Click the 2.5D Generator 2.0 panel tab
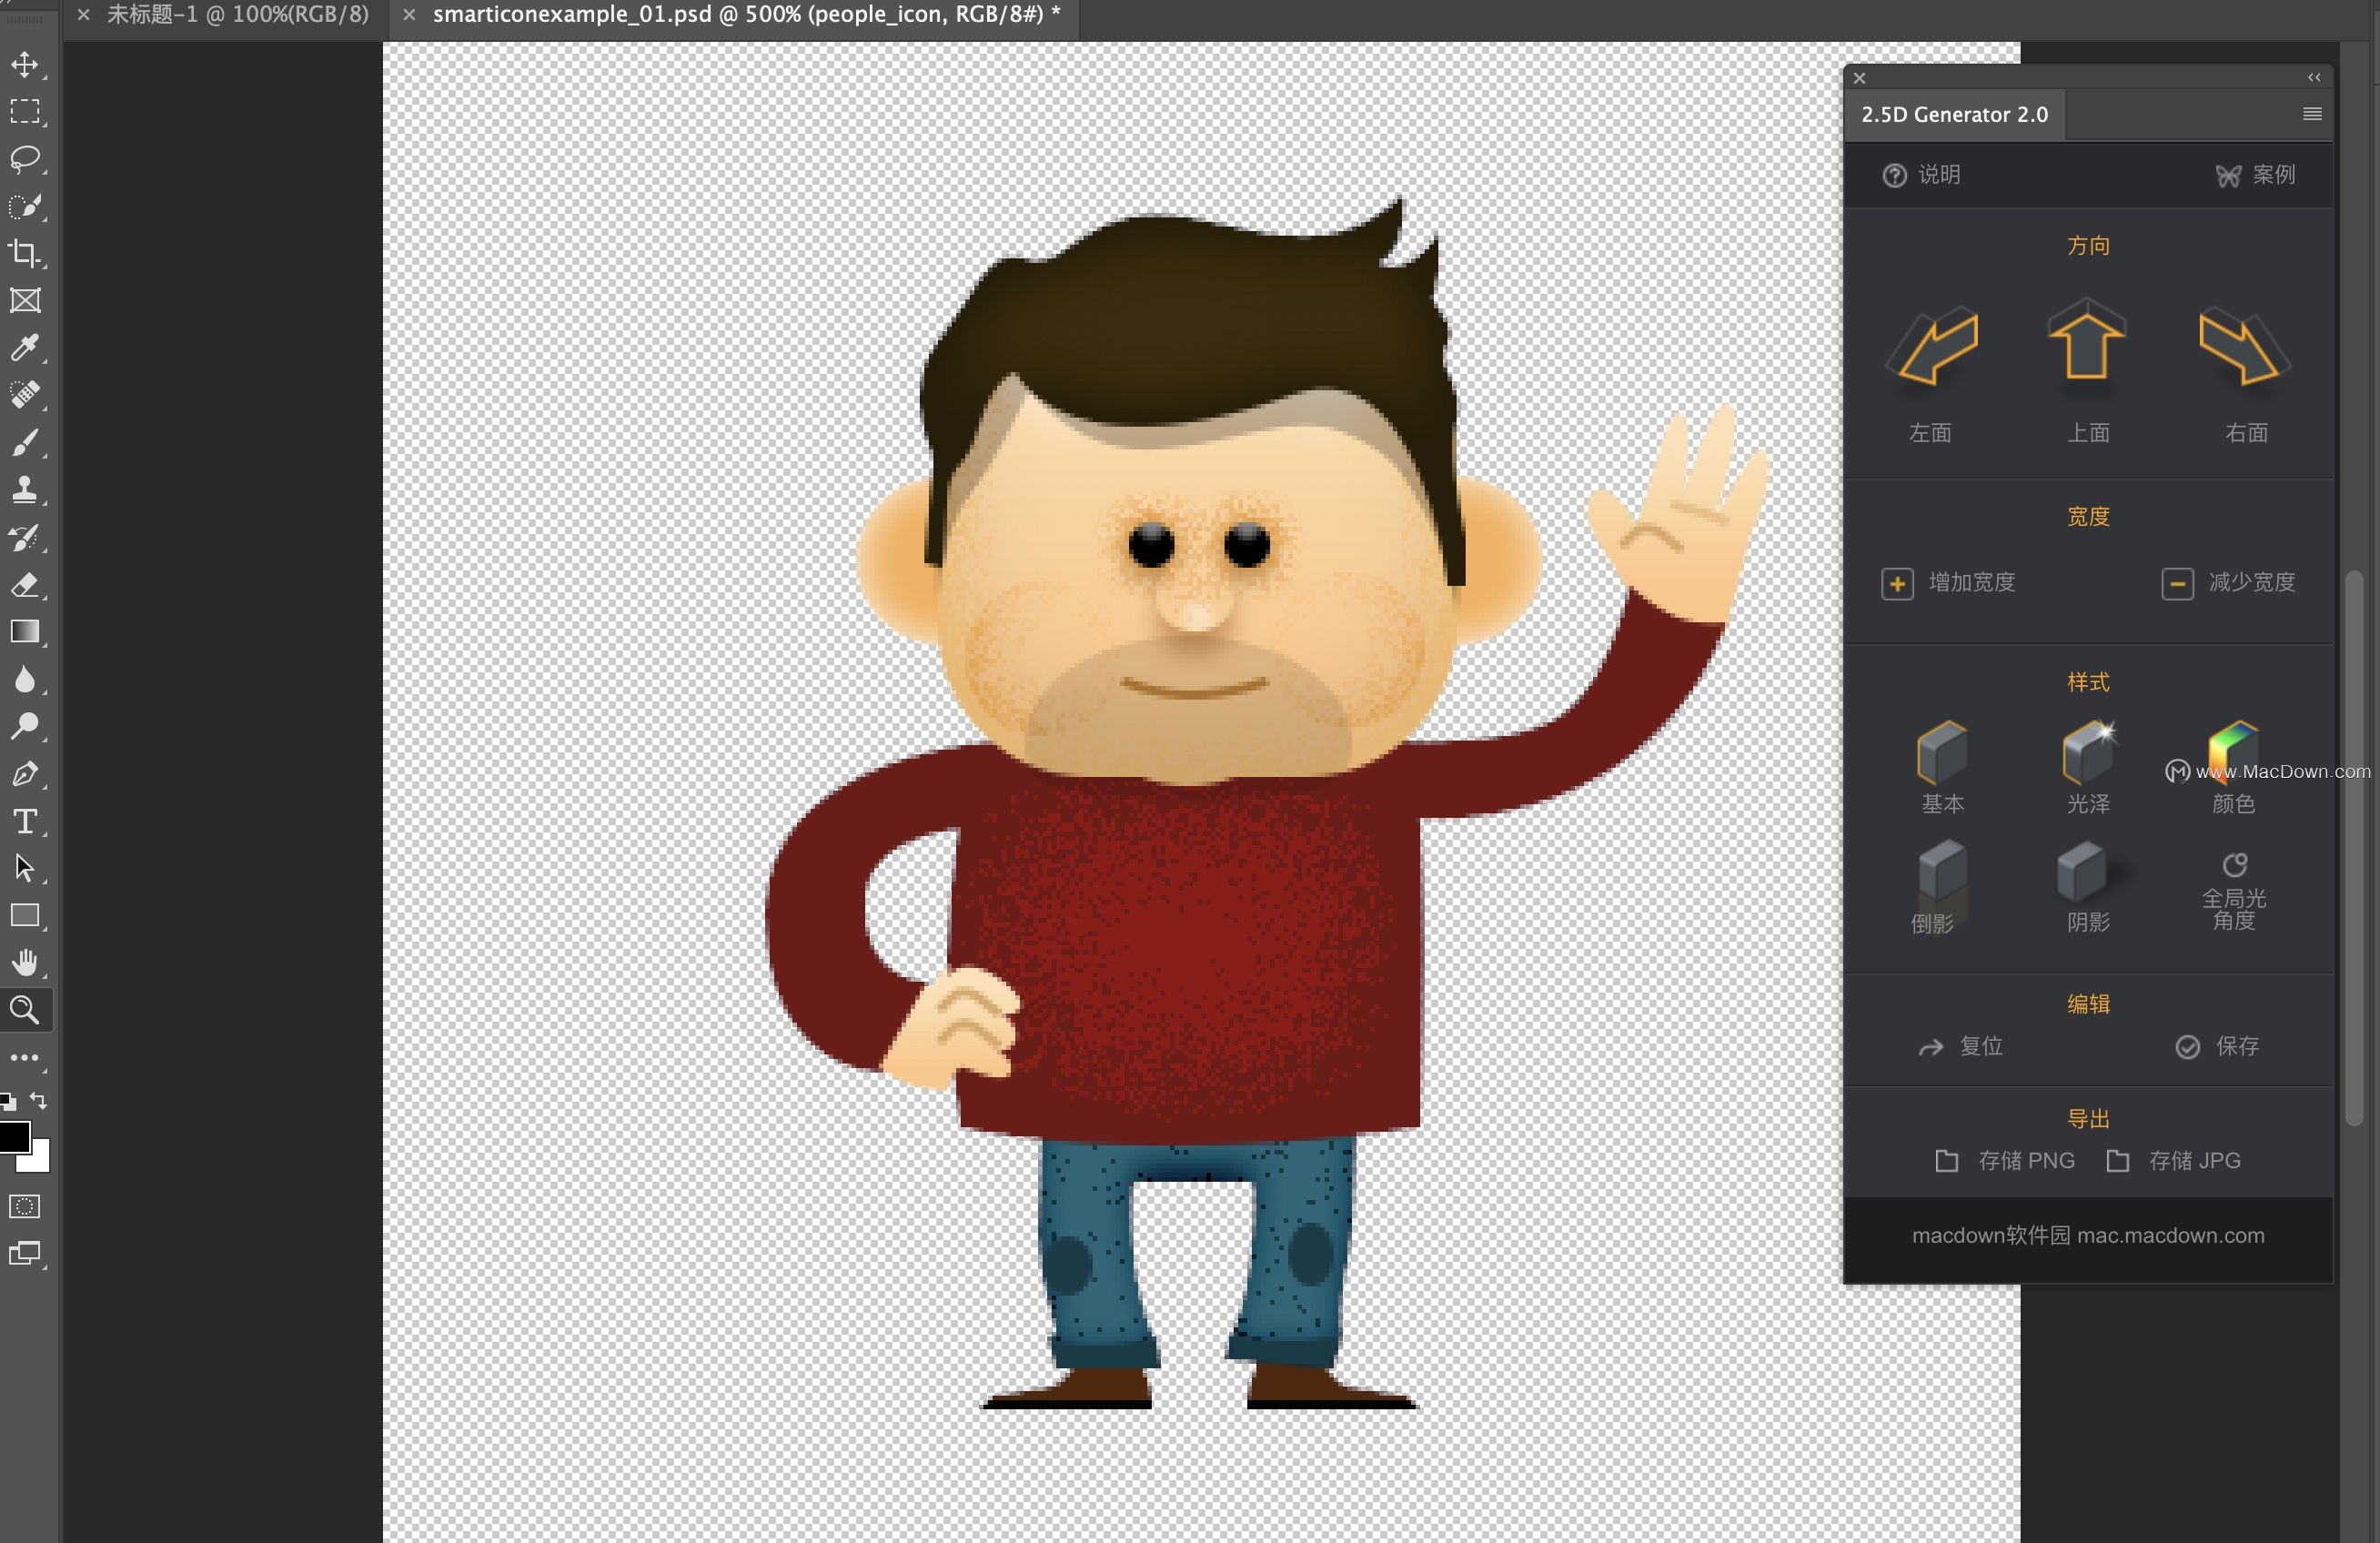The image size is (2380, 1543). click(x=1954, y=114)
